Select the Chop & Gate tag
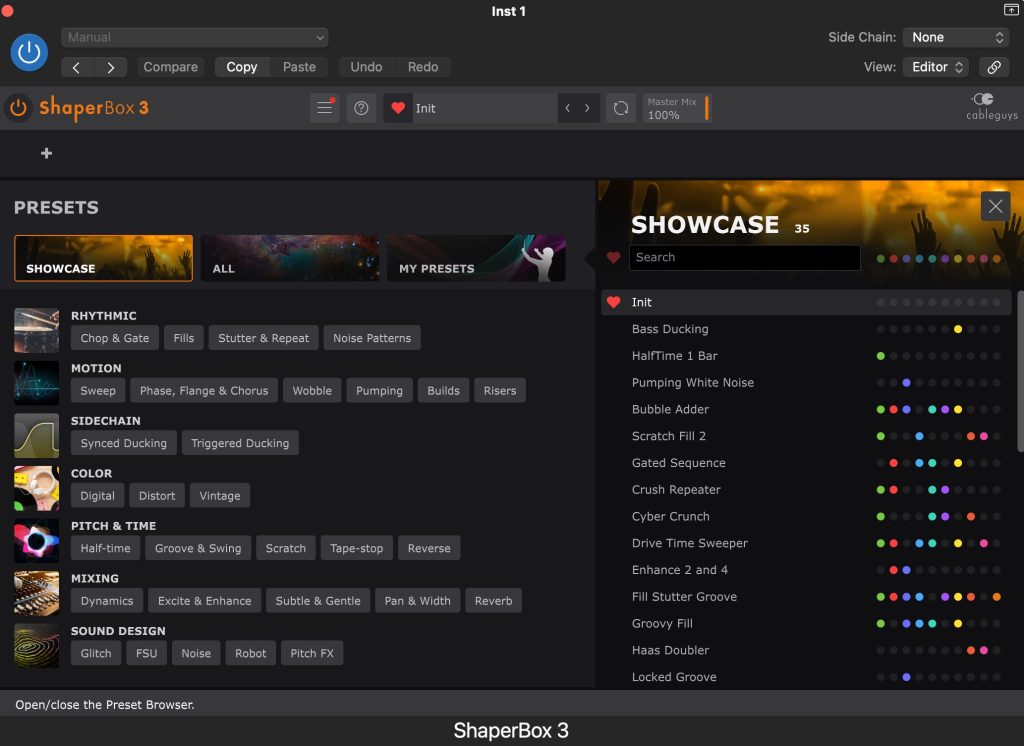The height and width of the screenshot is (746, 1024). coord(115,338)
